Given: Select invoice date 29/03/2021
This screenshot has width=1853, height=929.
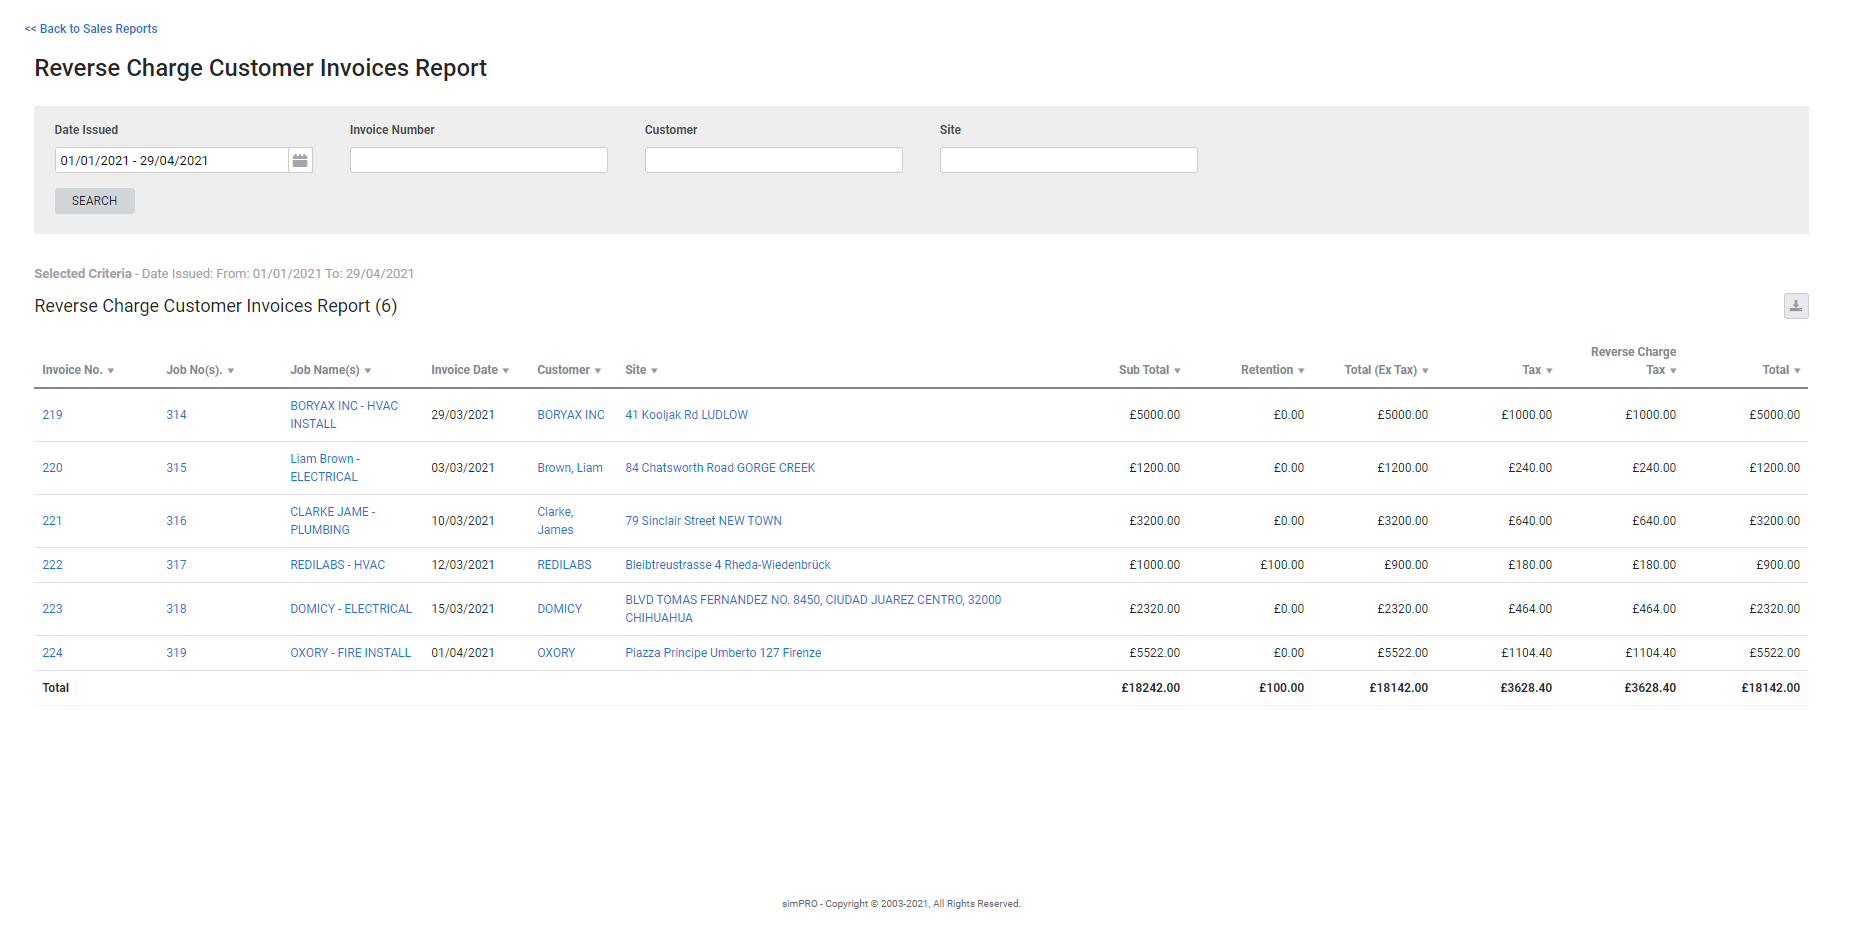Looking at the screenshot, I should click(463, 415).
